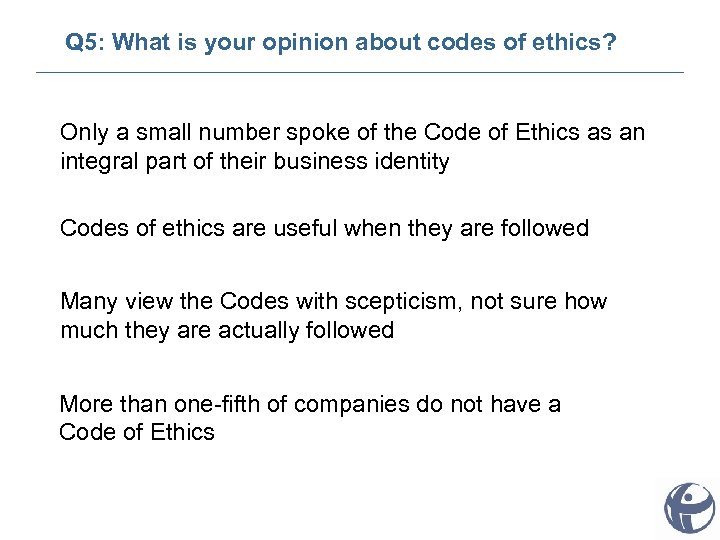The height and width of the screenshot is (540, 720).
Task: Select the line starting "Only a small number spoke"
Action: (352, 133)
